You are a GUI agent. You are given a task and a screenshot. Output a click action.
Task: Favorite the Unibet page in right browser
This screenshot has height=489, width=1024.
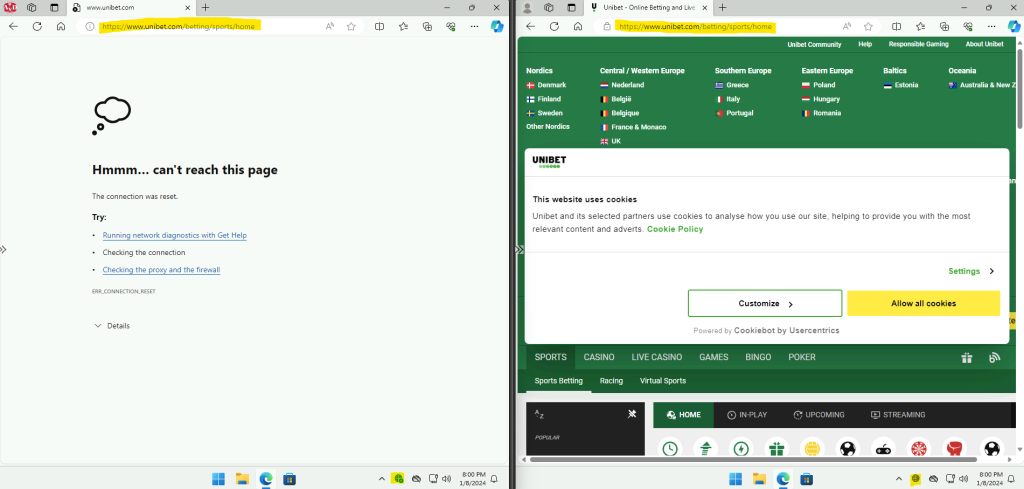point(868,27)
